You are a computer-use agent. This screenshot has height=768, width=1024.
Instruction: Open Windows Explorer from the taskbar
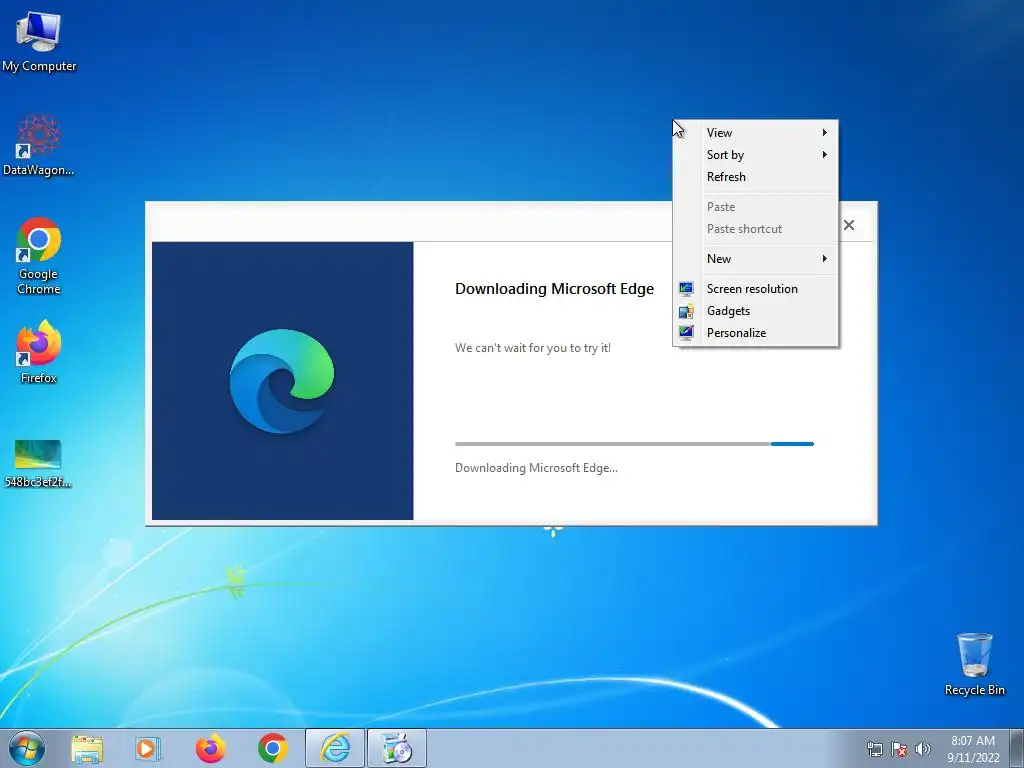87,748
